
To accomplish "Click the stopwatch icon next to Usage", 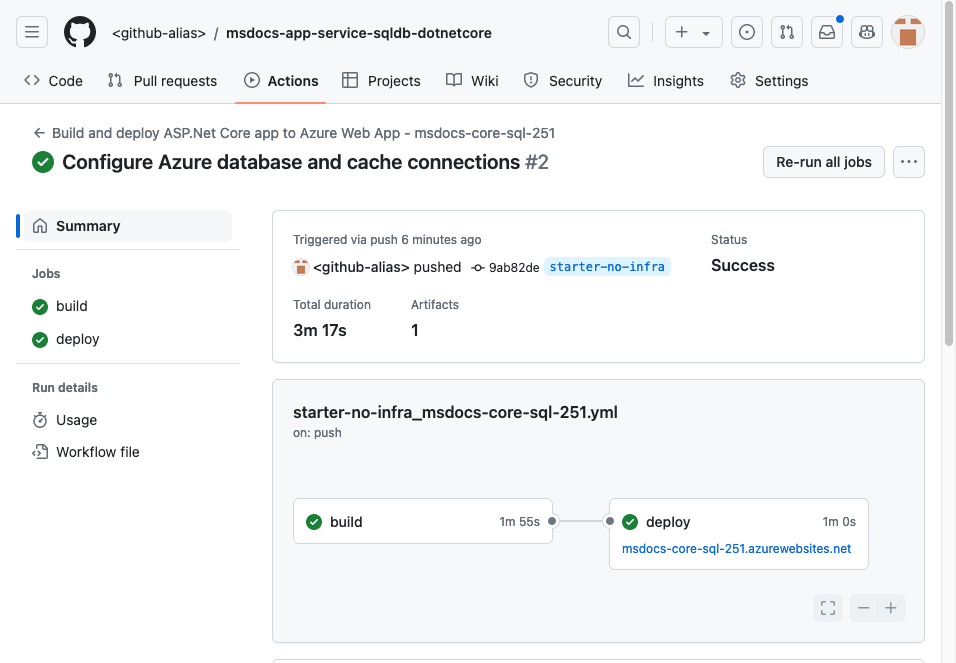I will coord(40,420).
